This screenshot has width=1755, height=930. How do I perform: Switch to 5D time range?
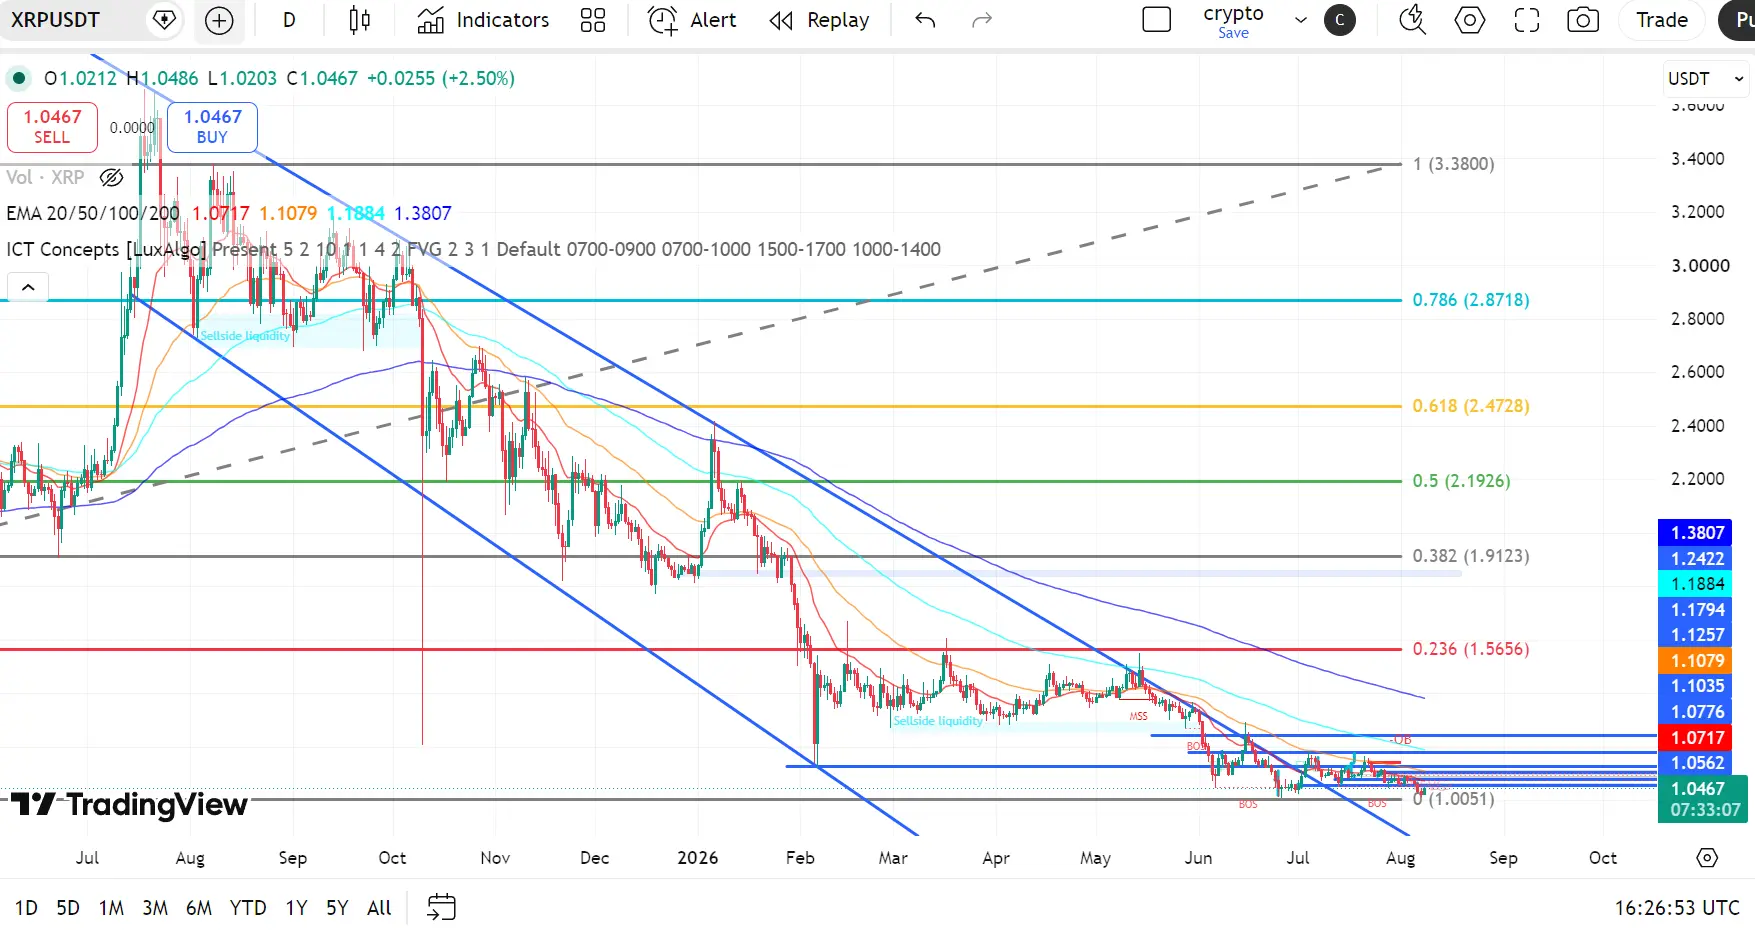[x=68, y=908]
